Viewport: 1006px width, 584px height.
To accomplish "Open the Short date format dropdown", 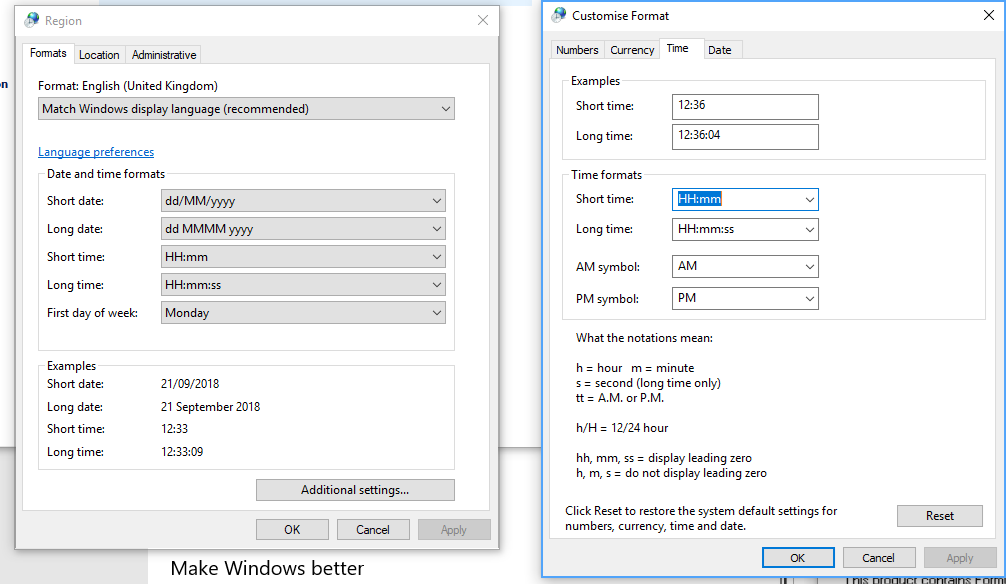I will pyautogui.click(x=436, y=200).
